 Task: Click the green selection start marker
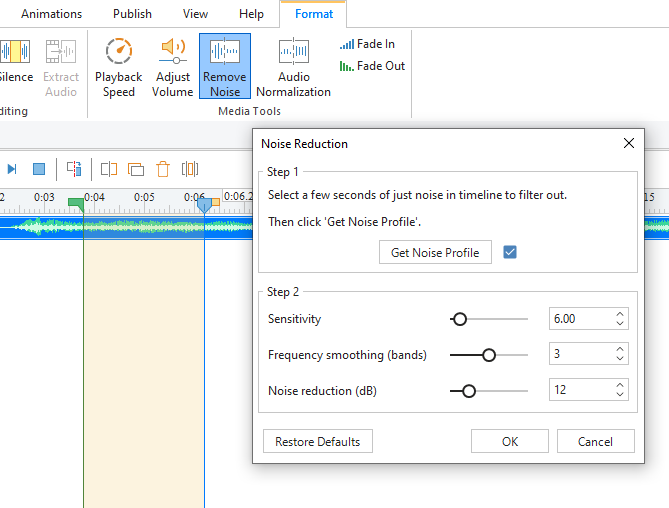coord(76,204)
